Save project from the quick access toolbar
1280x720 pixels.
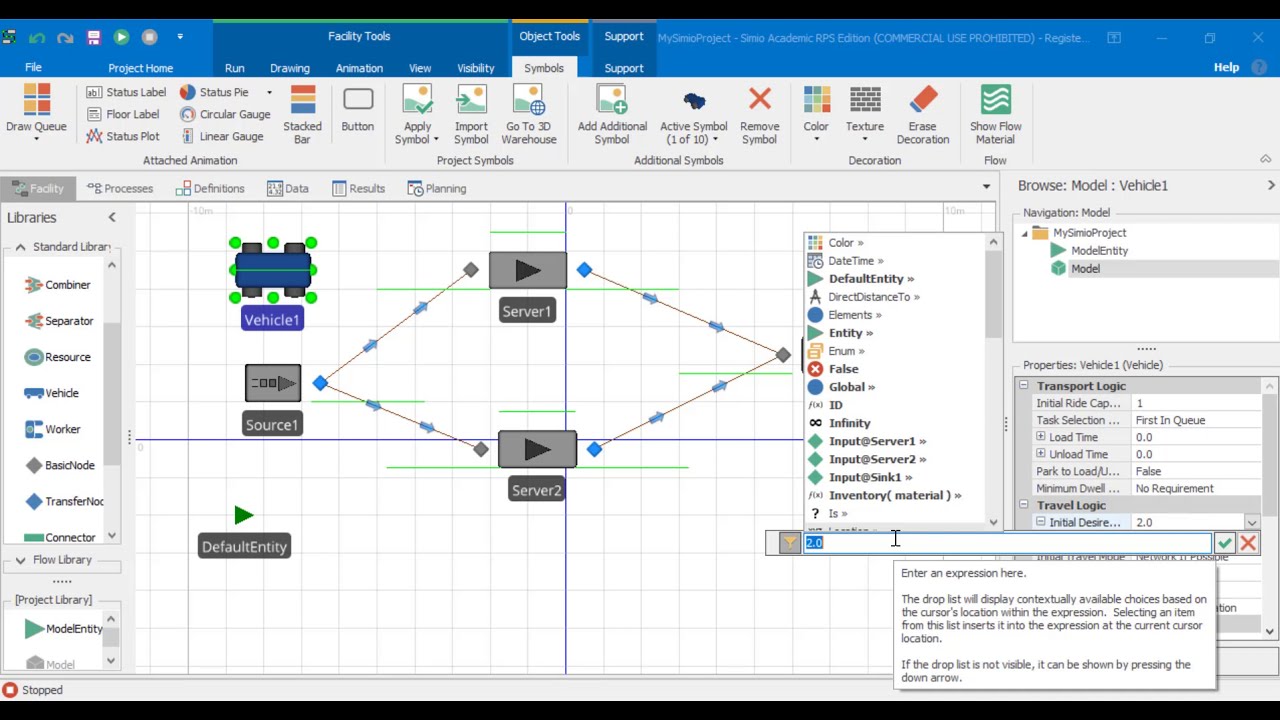pyautogui.click(x=93, y=37)
